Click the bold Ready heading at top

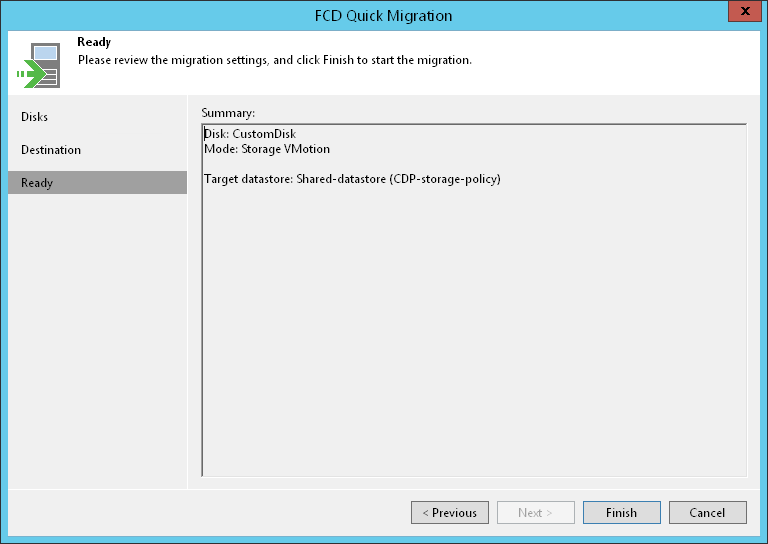(x=94, y=43)
